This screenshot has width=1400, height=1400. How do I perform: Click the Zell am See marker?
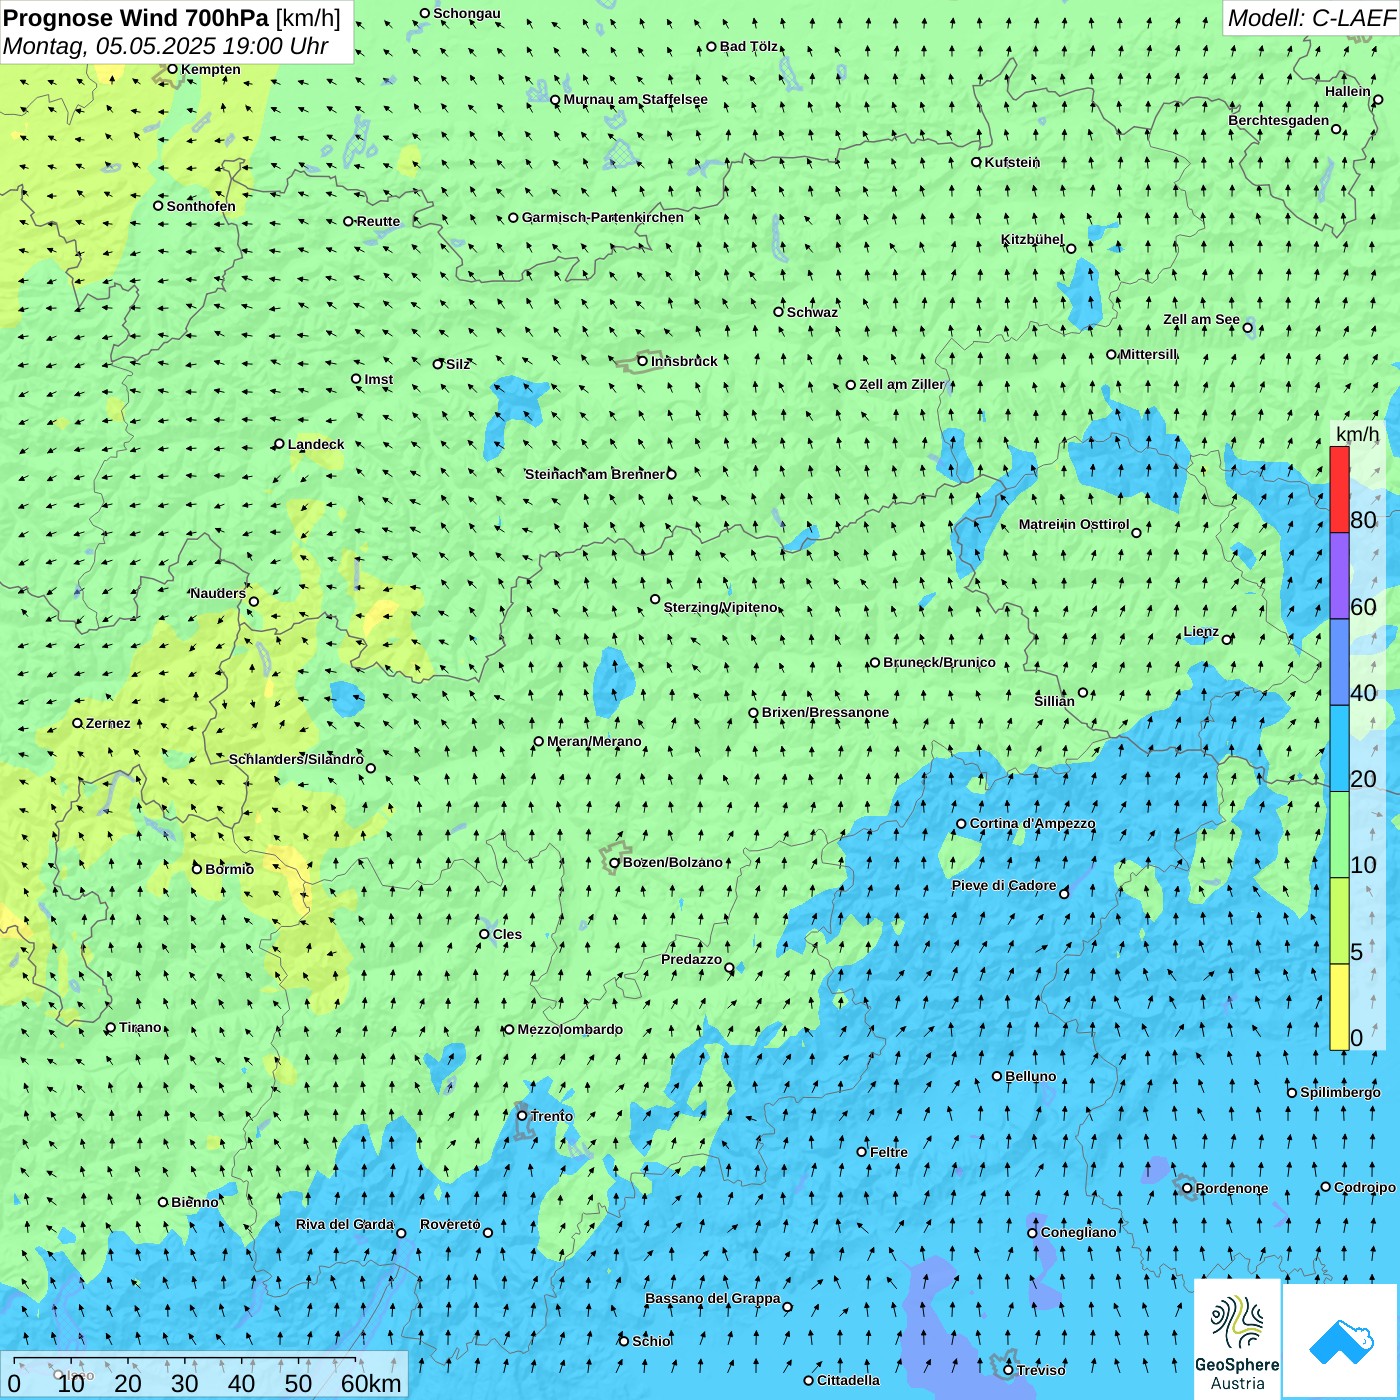(1247, 327)
